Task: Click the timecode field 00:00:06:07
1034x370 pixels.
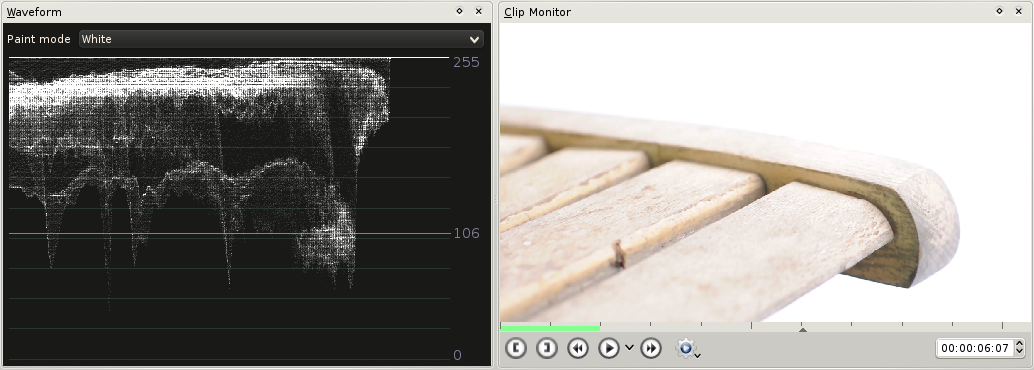Action: click(975, 348)
